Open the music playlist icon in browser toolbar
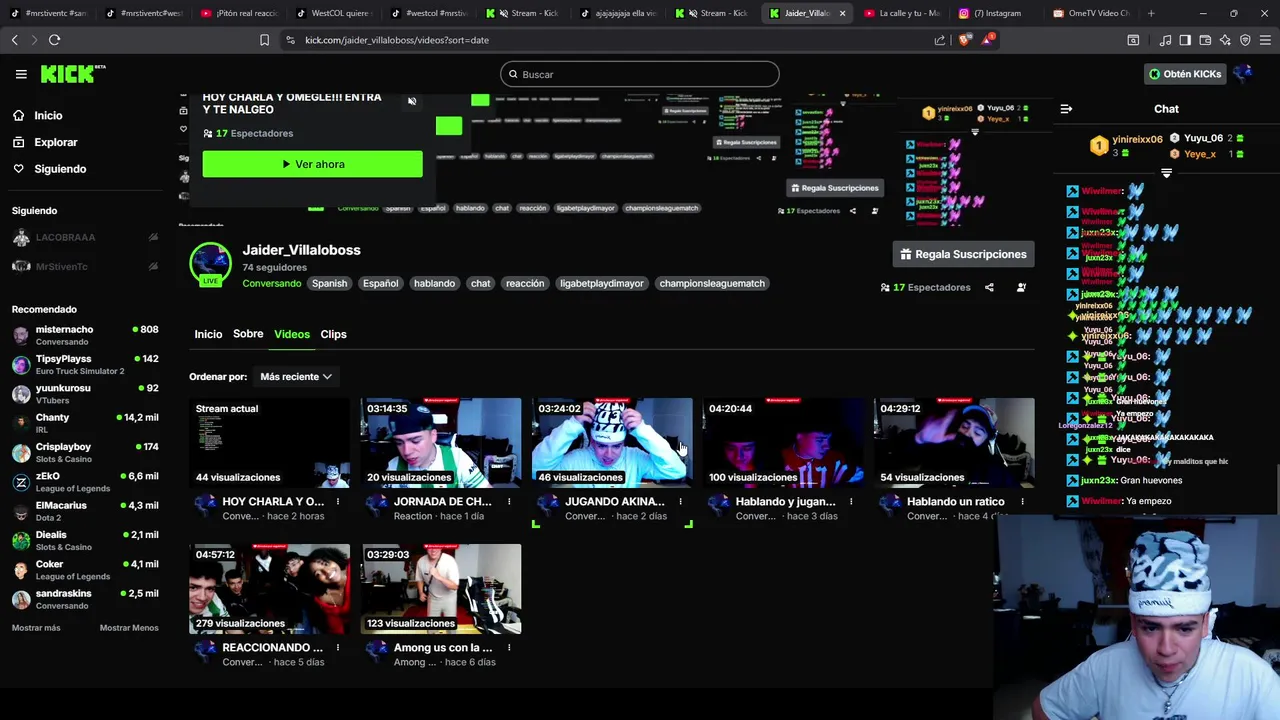 click(x=1165, y=40)
